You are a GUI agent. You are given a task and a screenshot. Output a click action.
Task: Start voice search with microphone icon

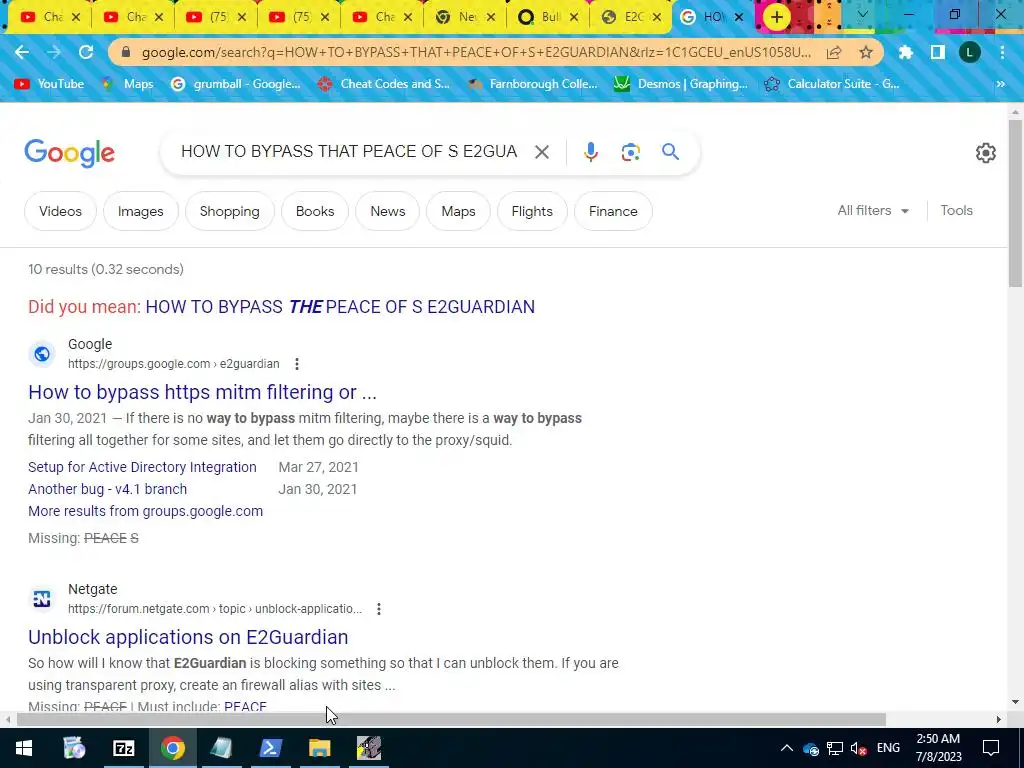[590, 152]
